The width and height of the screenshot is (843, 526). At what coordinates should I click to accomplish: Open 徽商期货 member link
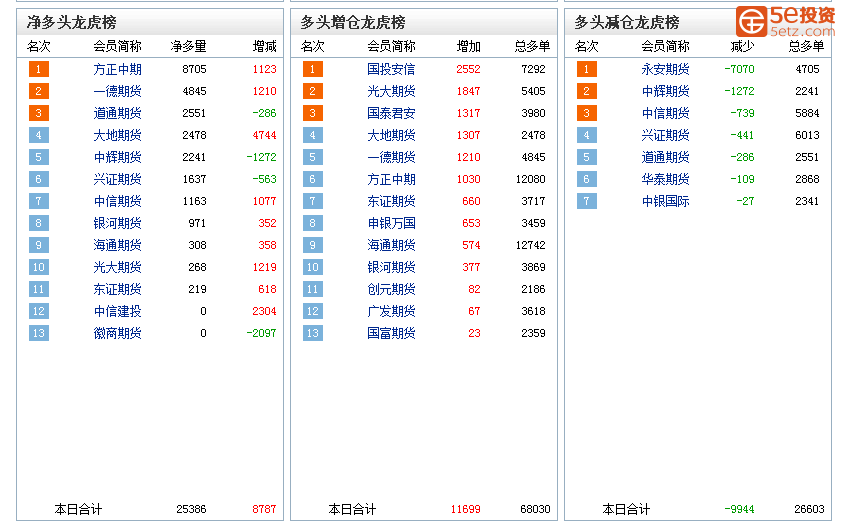click(117, 333)
